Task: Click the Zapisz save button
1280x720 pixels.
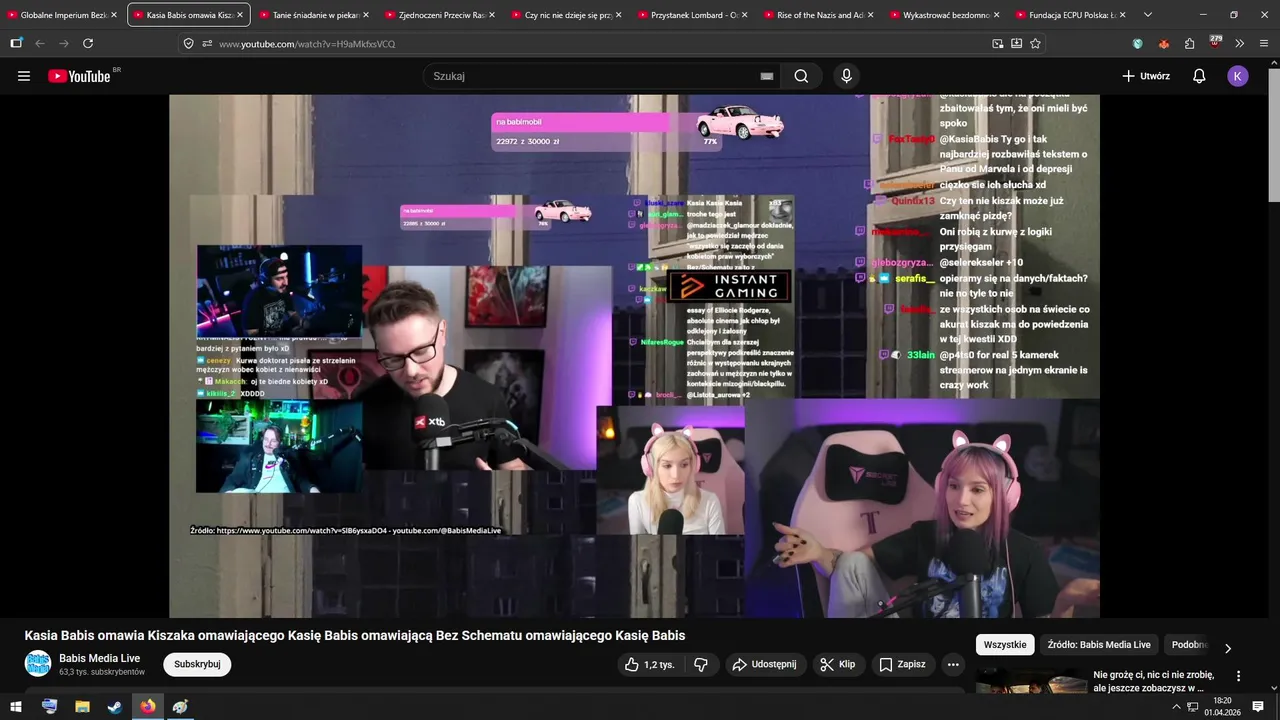Action: tap(902, 664)
